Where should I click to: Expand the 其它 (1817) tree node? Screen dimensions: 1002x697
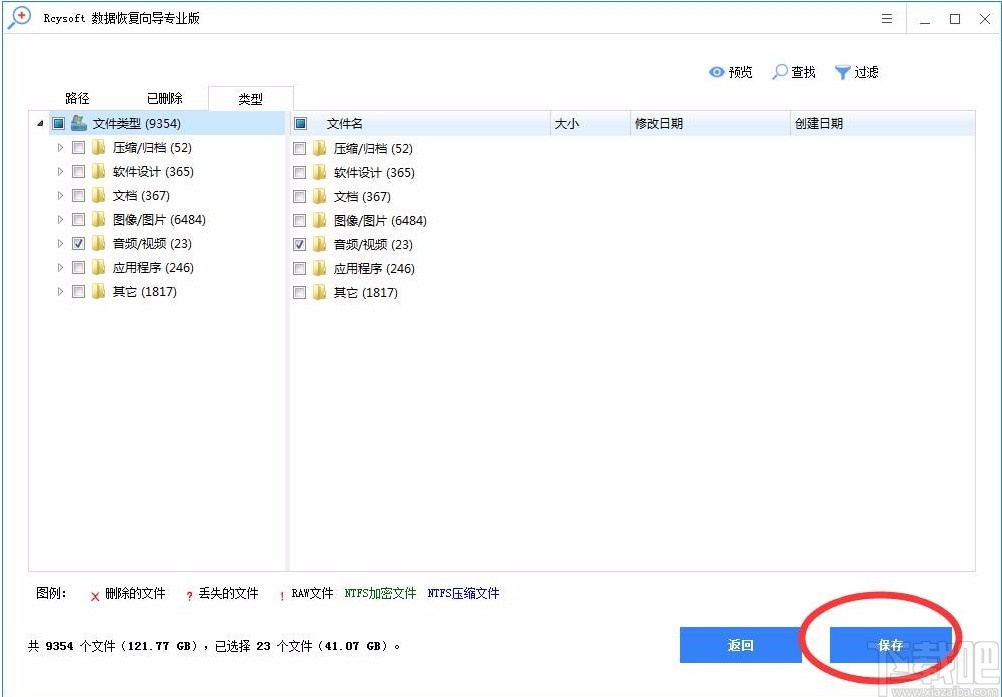coord(60,291)
